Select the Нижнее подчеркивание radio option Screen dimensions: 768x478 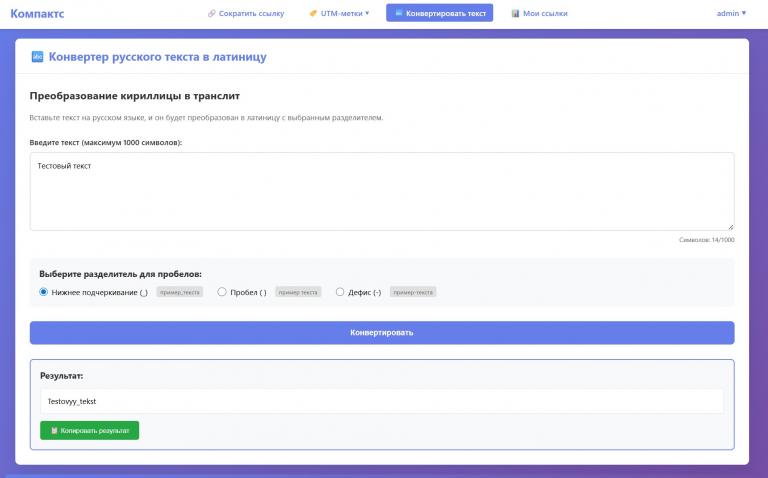click(43, 292)
